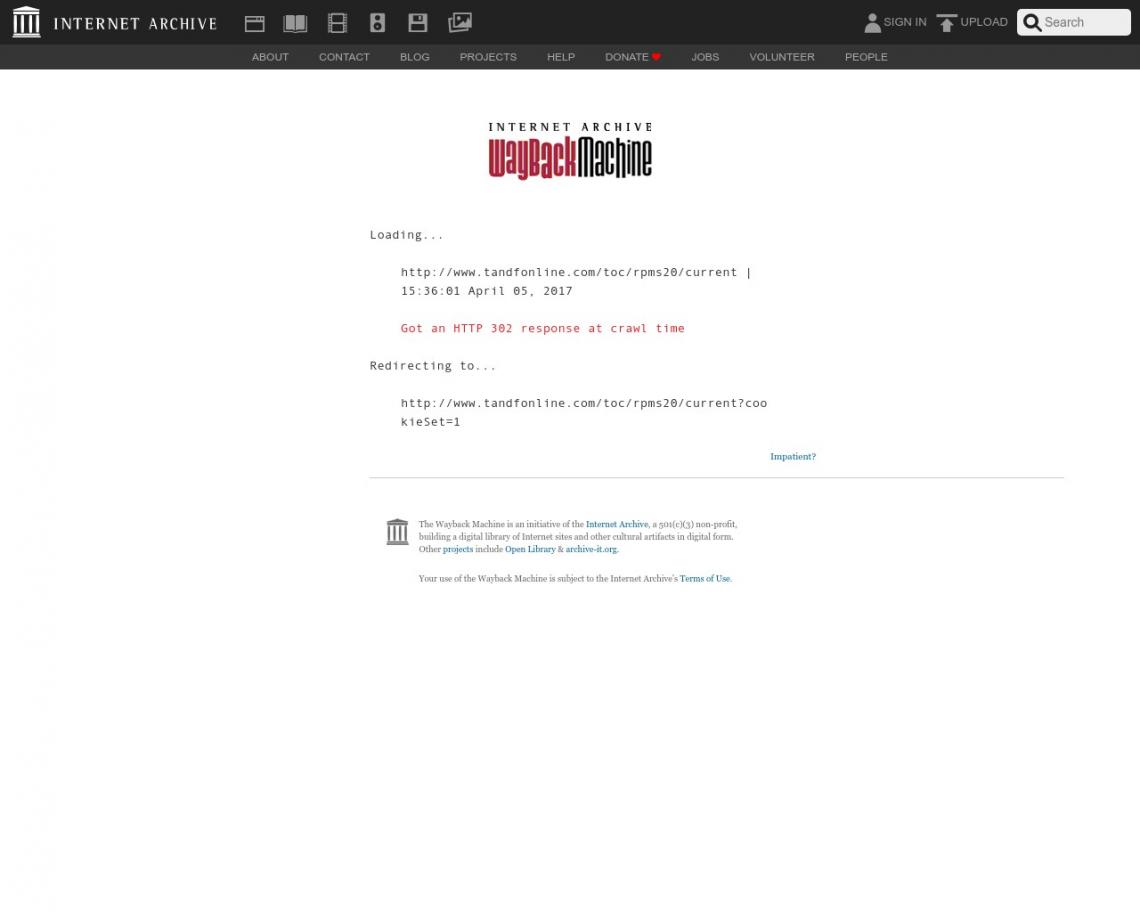This screenshot has width=1140, height=912.
Task: Open the Video (film) collection icon
Action: click(337, 23)
